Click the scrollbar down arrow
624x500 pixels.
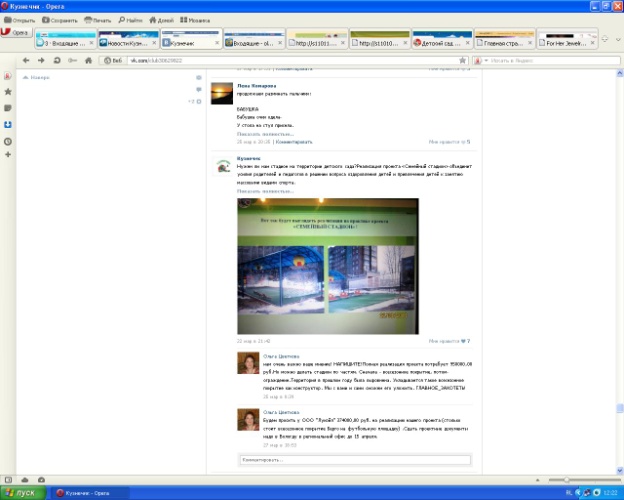[620, 471]
